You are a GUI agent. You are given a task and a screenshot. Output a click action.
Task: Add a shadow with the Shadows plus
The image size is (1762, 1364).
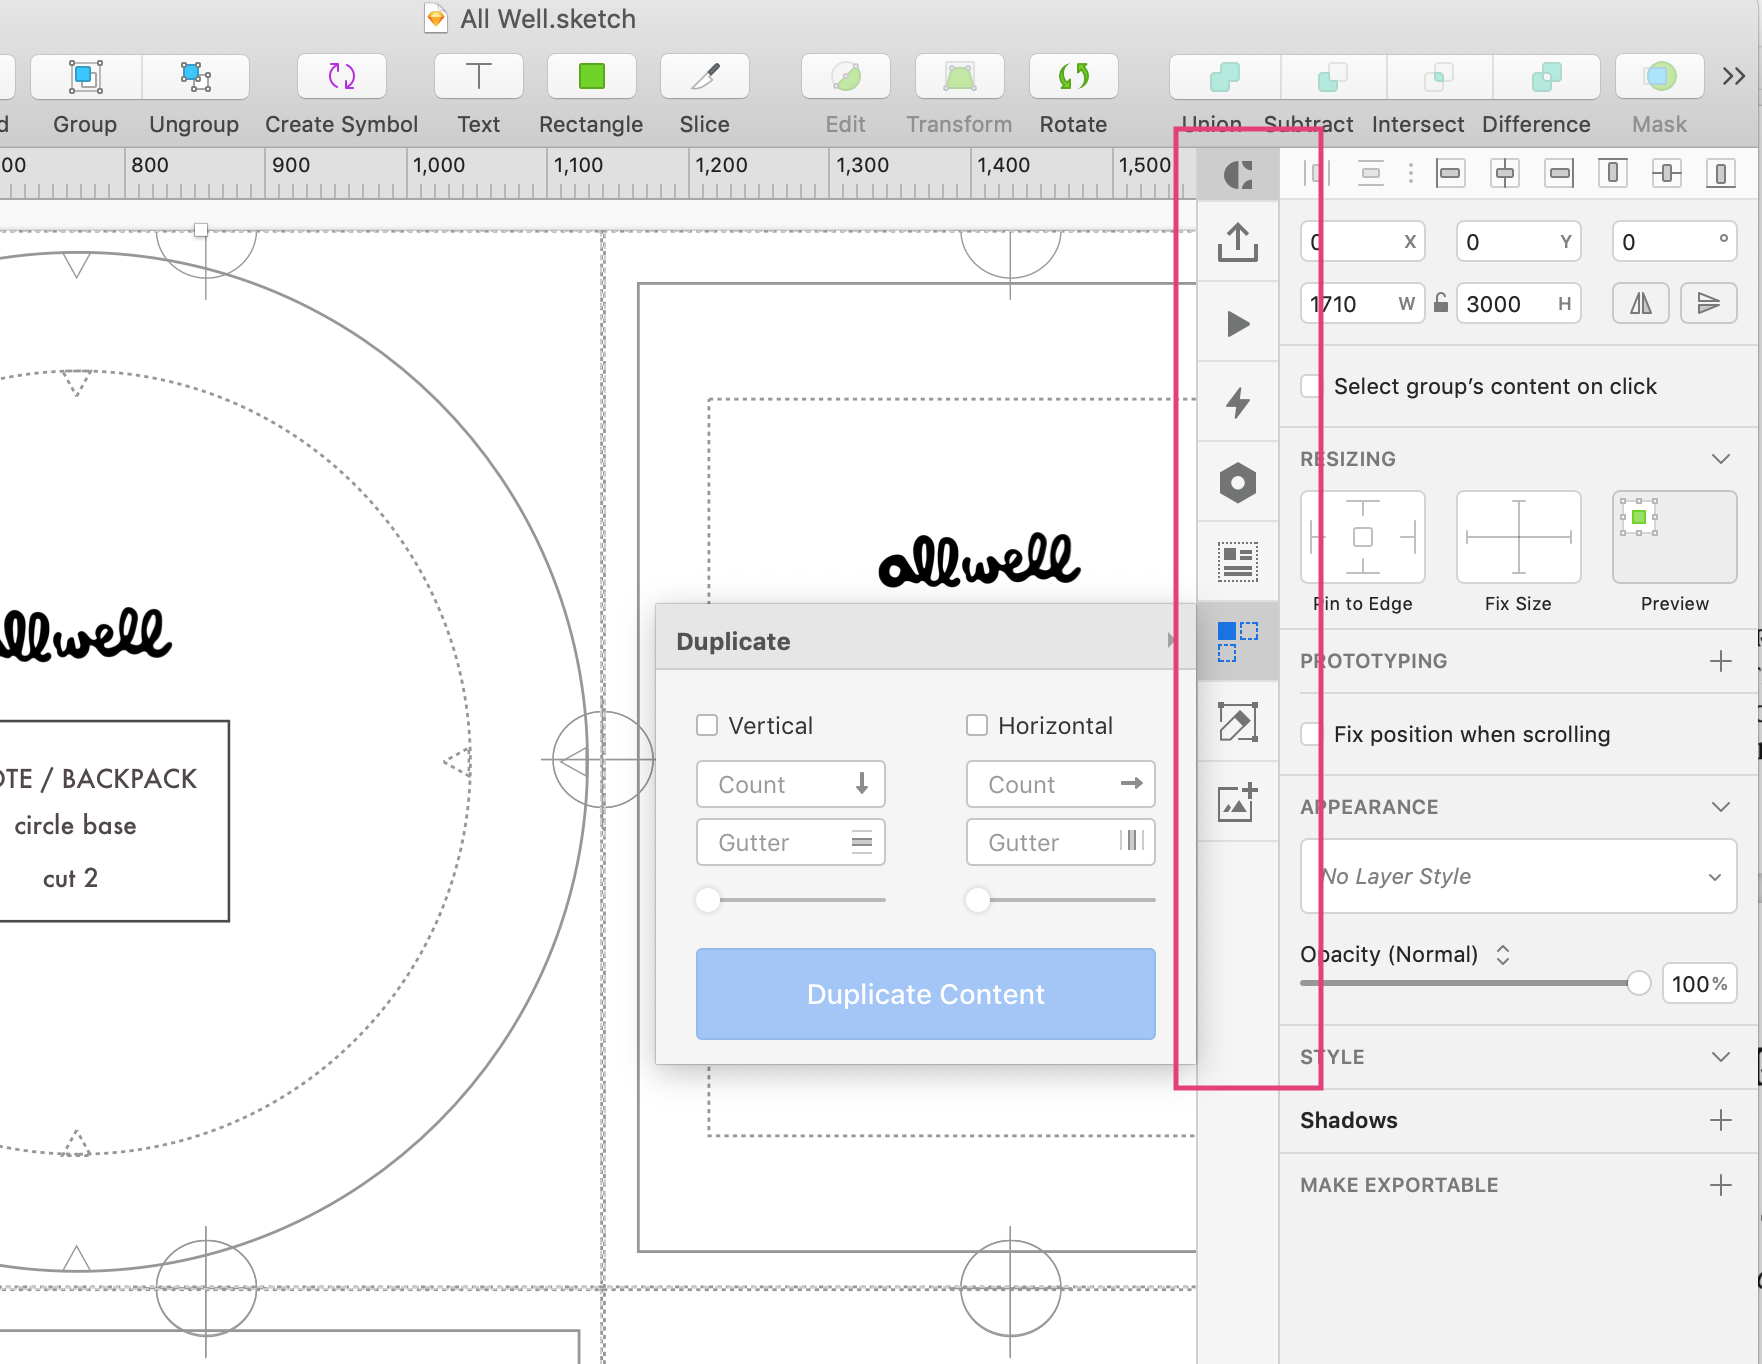tap(1721, 1120)
